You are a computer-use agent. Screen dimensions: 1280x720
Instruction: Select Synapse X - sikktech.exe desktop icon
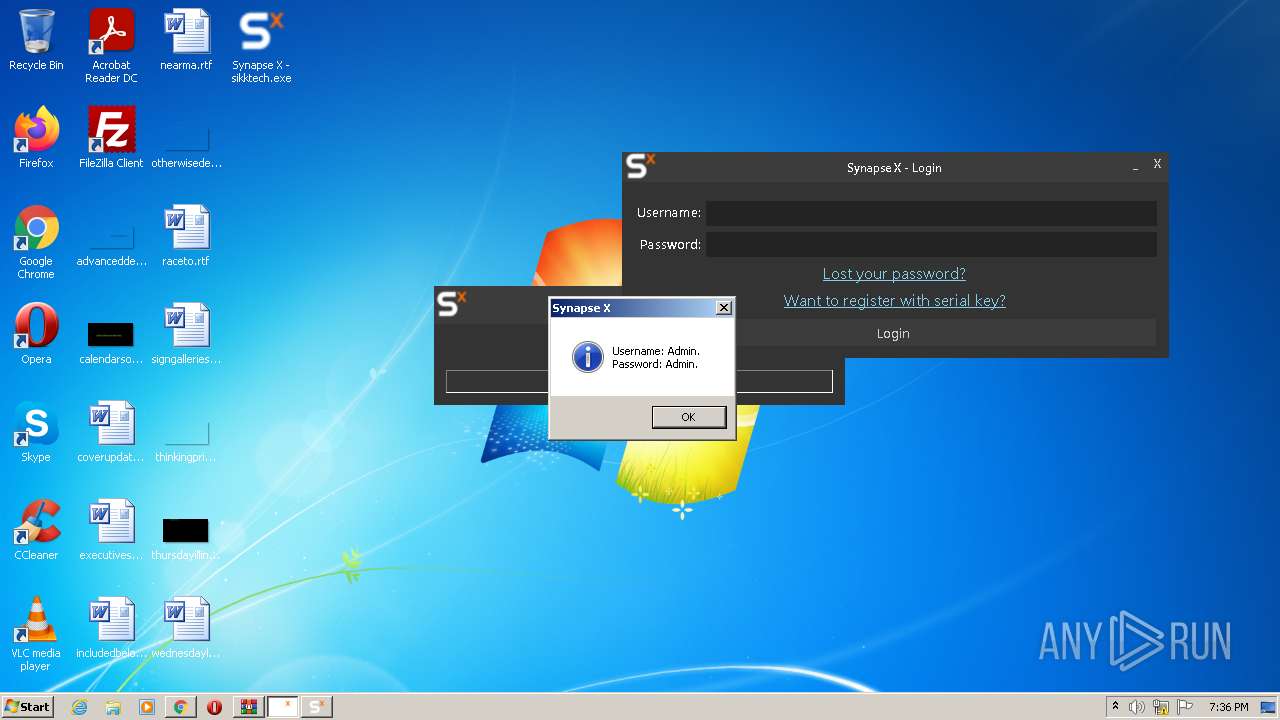(261, 47)
